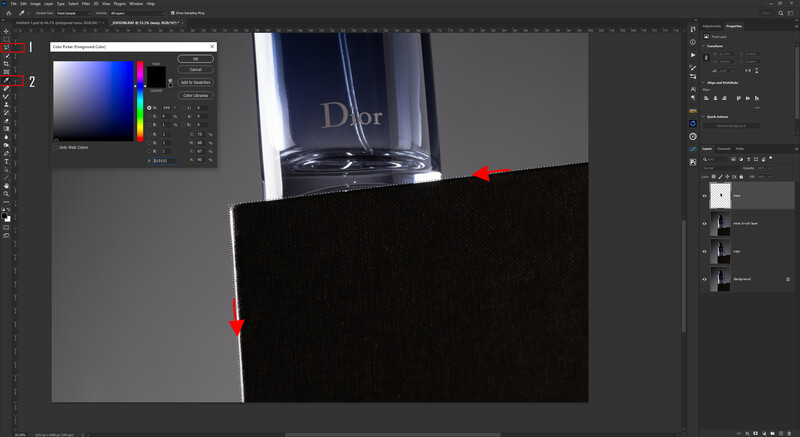The width and height of the screenshot is (800, 437).
Task: Click the hex color input field
Action: (x=165, y=161)
